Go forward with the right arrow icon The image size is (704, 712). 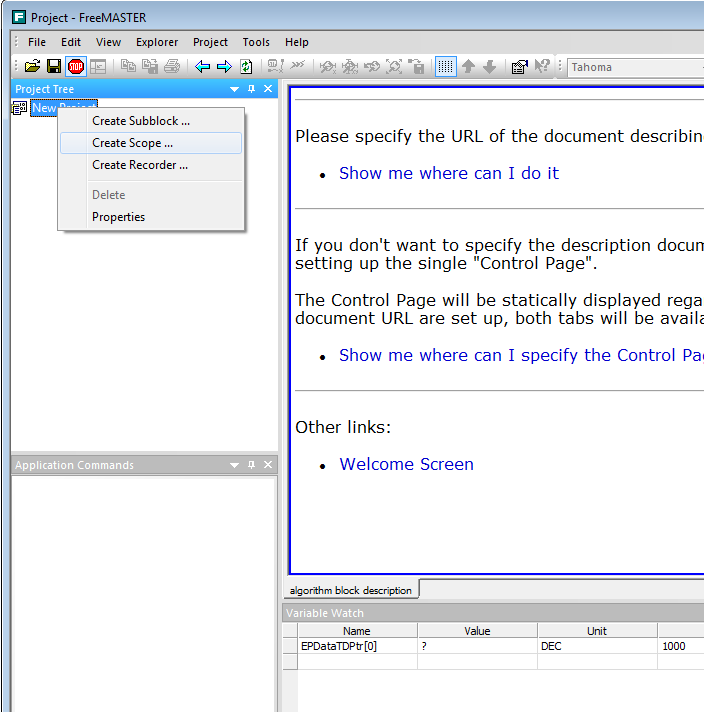224,67
